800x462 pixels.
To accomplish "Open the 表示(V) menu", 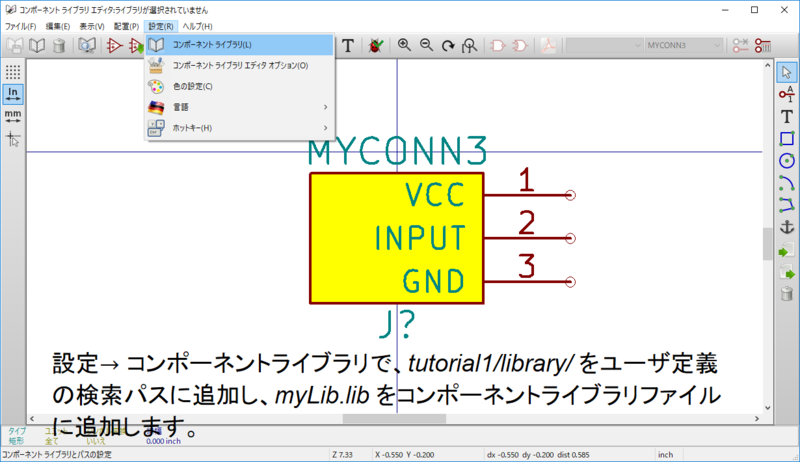I will pyautogui.click(x=92, y=26).
